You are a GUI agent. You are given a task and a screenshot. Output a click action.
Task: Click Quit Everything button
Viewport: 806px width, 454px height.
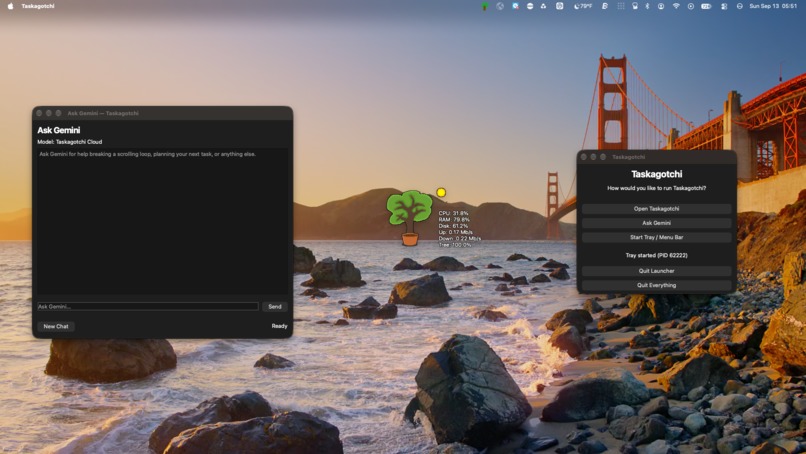656,285
